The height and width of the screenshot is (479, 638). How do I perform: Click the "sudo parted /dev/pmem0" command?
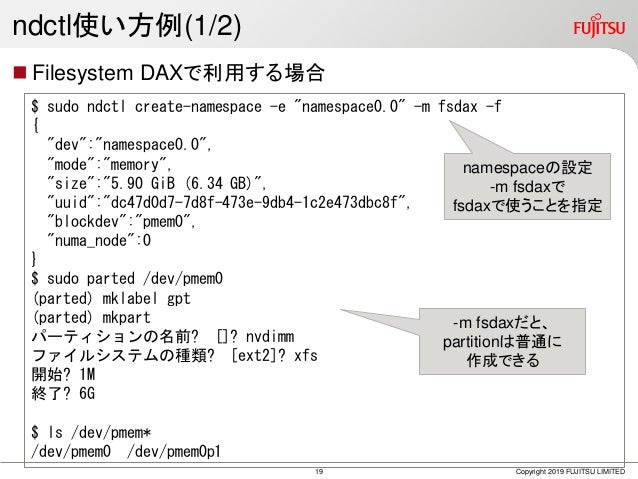click(x=127, y=279)
